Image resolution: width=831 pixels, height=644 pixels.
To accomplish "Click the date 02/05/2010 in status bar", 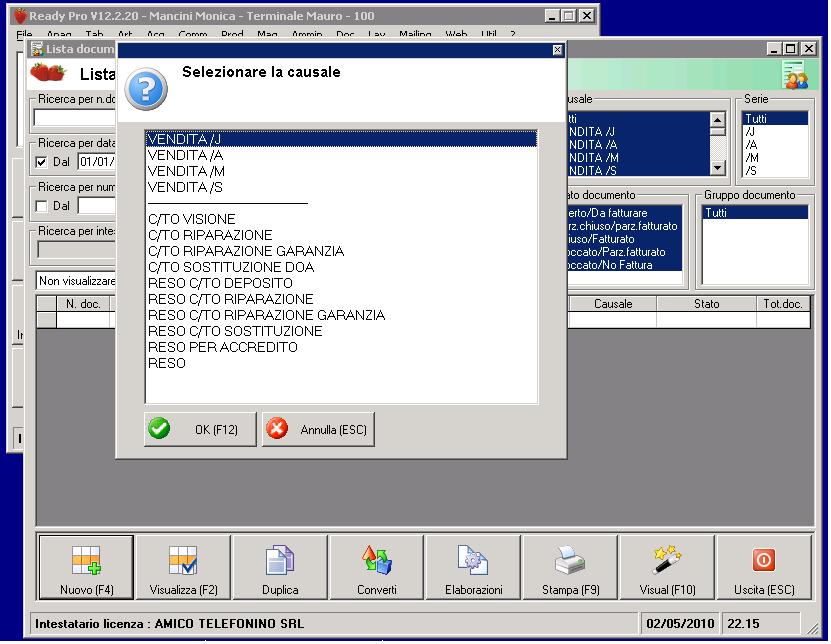I will tap(680, 624).
